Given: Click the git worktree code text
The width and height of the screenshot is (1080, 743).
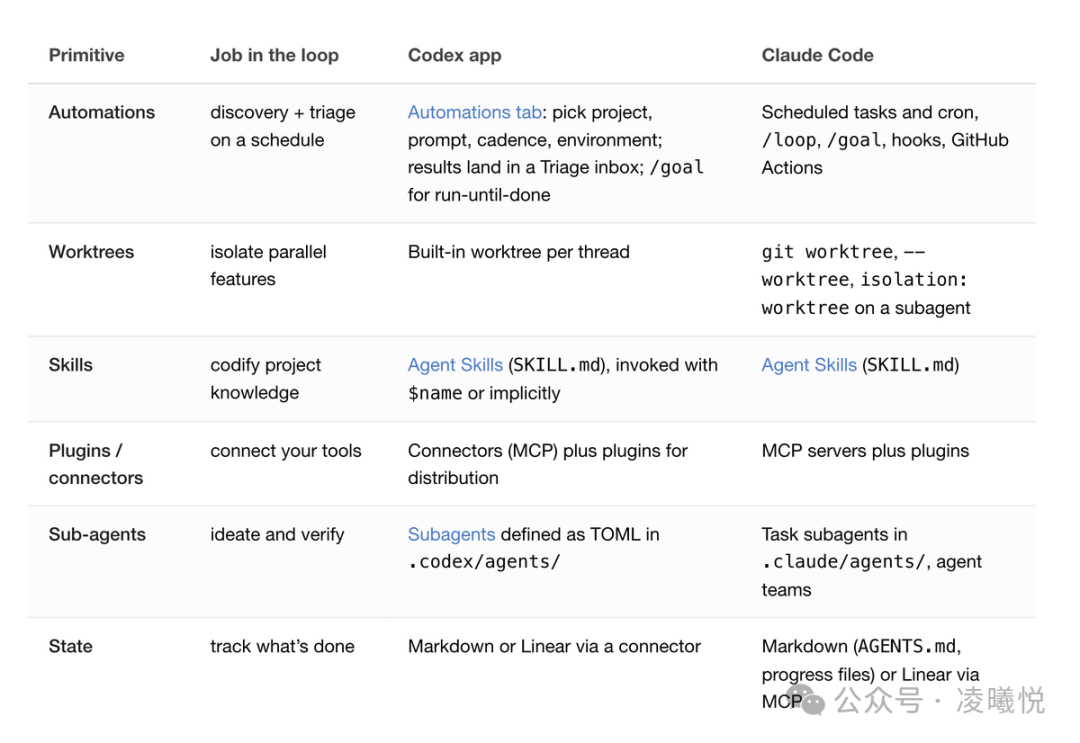Looking at the screenshot, I should click(828, 252).
